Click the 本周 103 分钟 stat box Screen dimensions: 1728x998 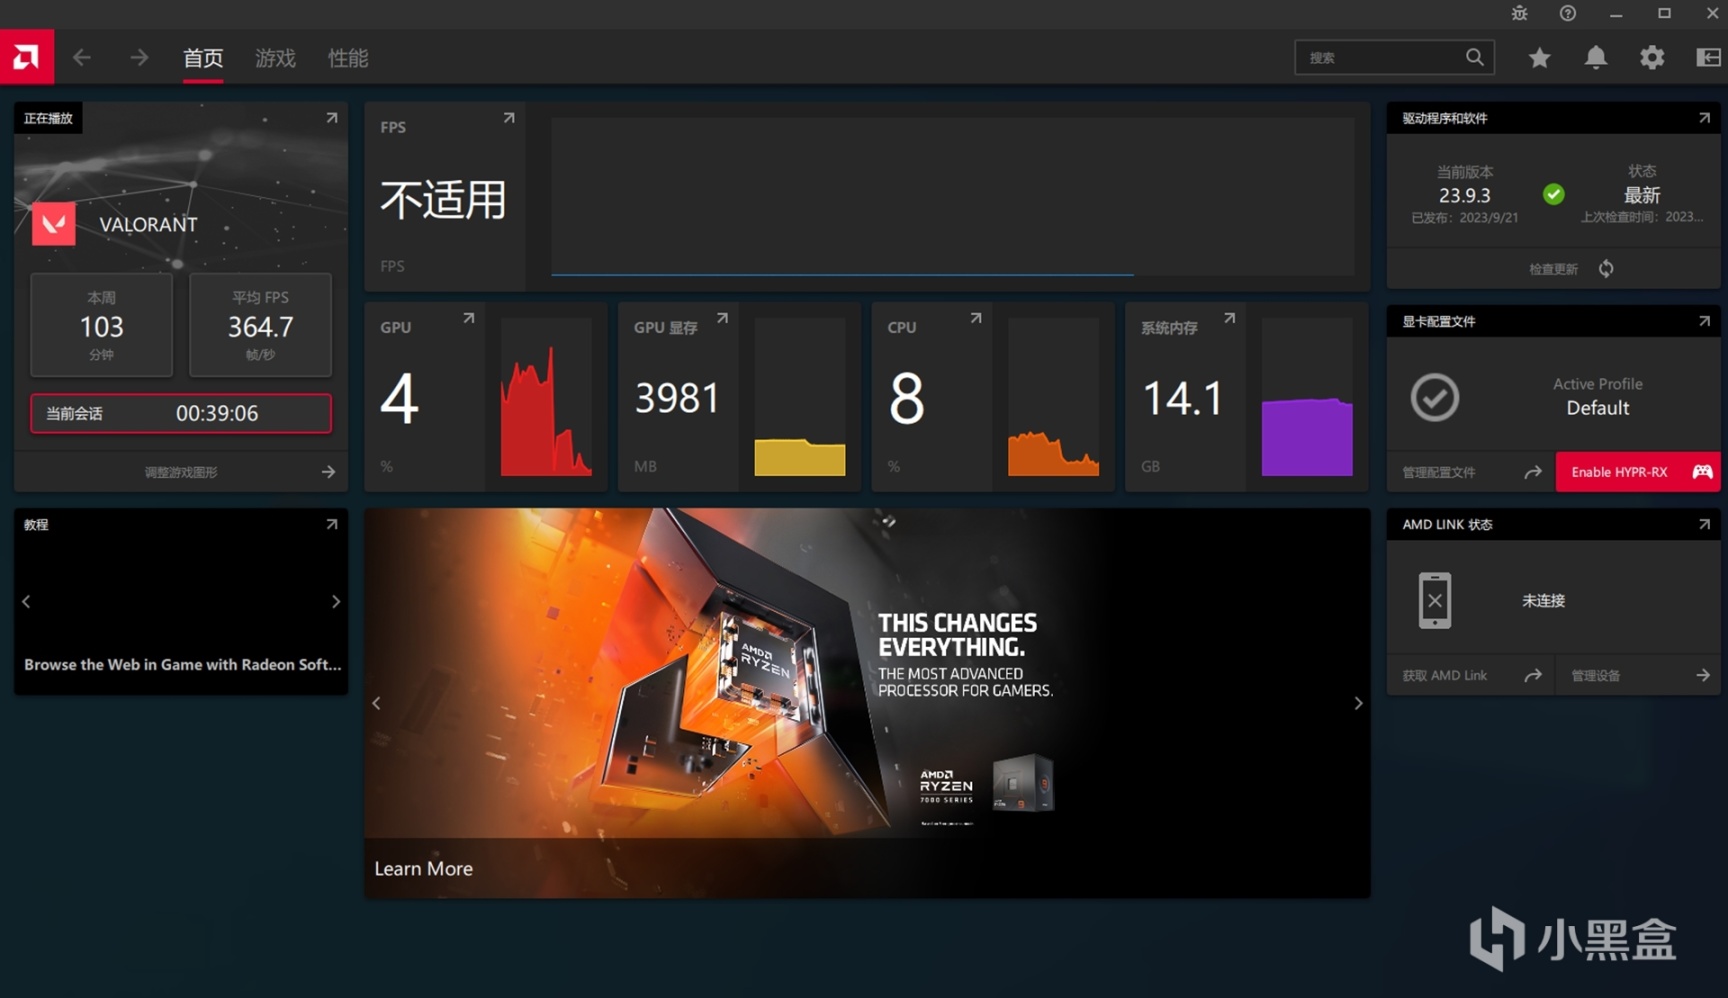[x=102, y=325]
